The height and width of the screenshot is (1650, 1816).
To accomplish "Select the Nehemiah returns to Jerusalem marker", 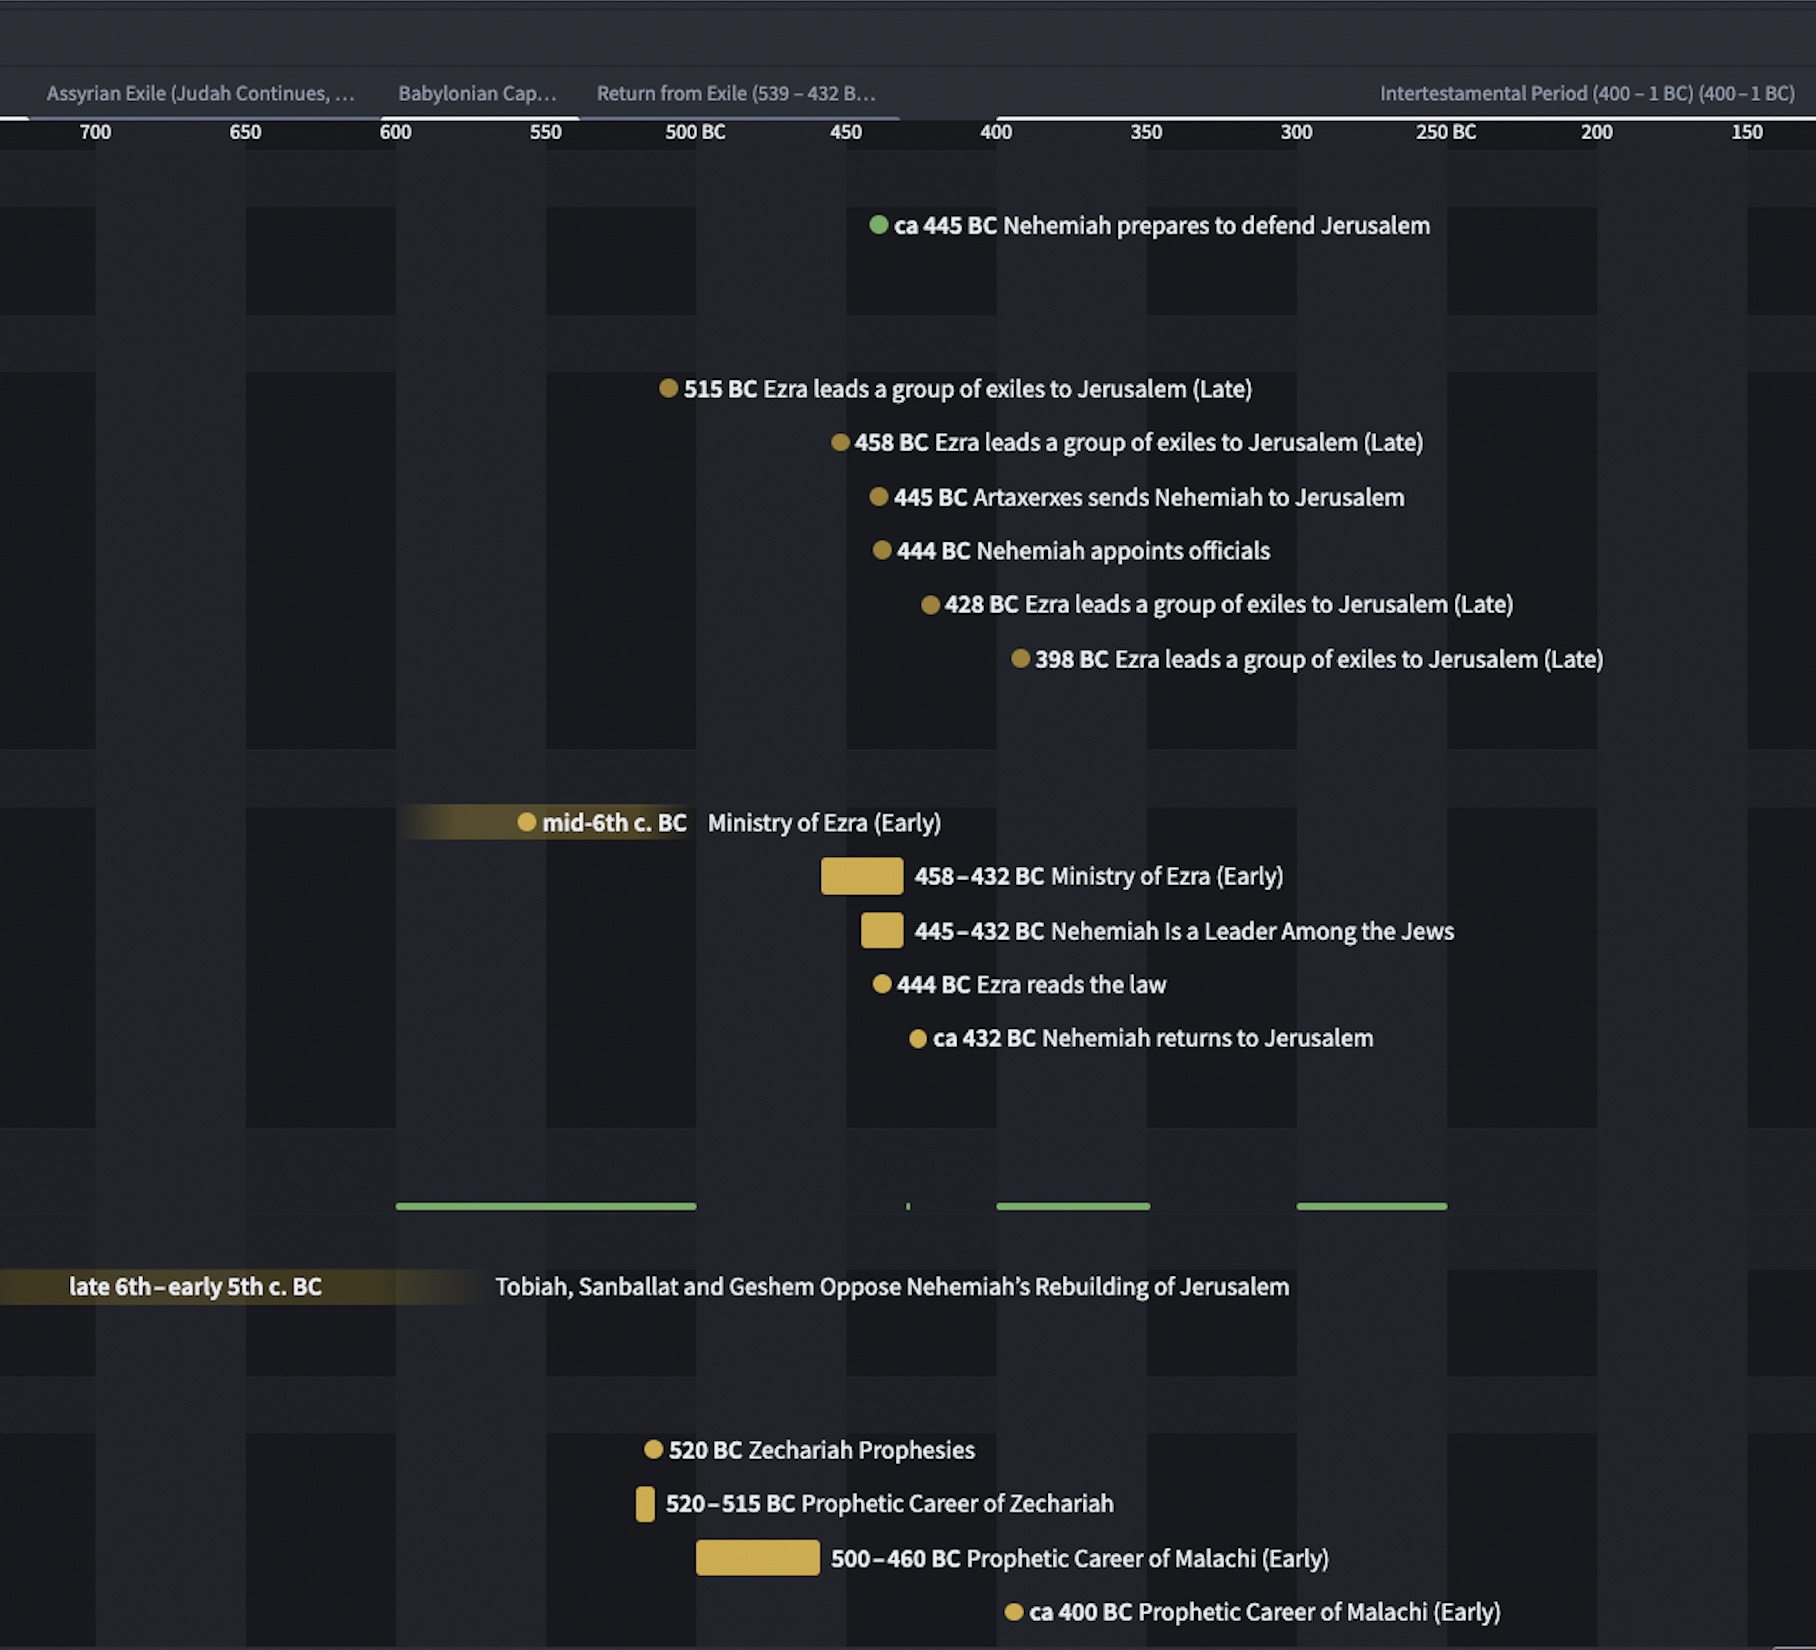I will click(x=920, y=1038).
